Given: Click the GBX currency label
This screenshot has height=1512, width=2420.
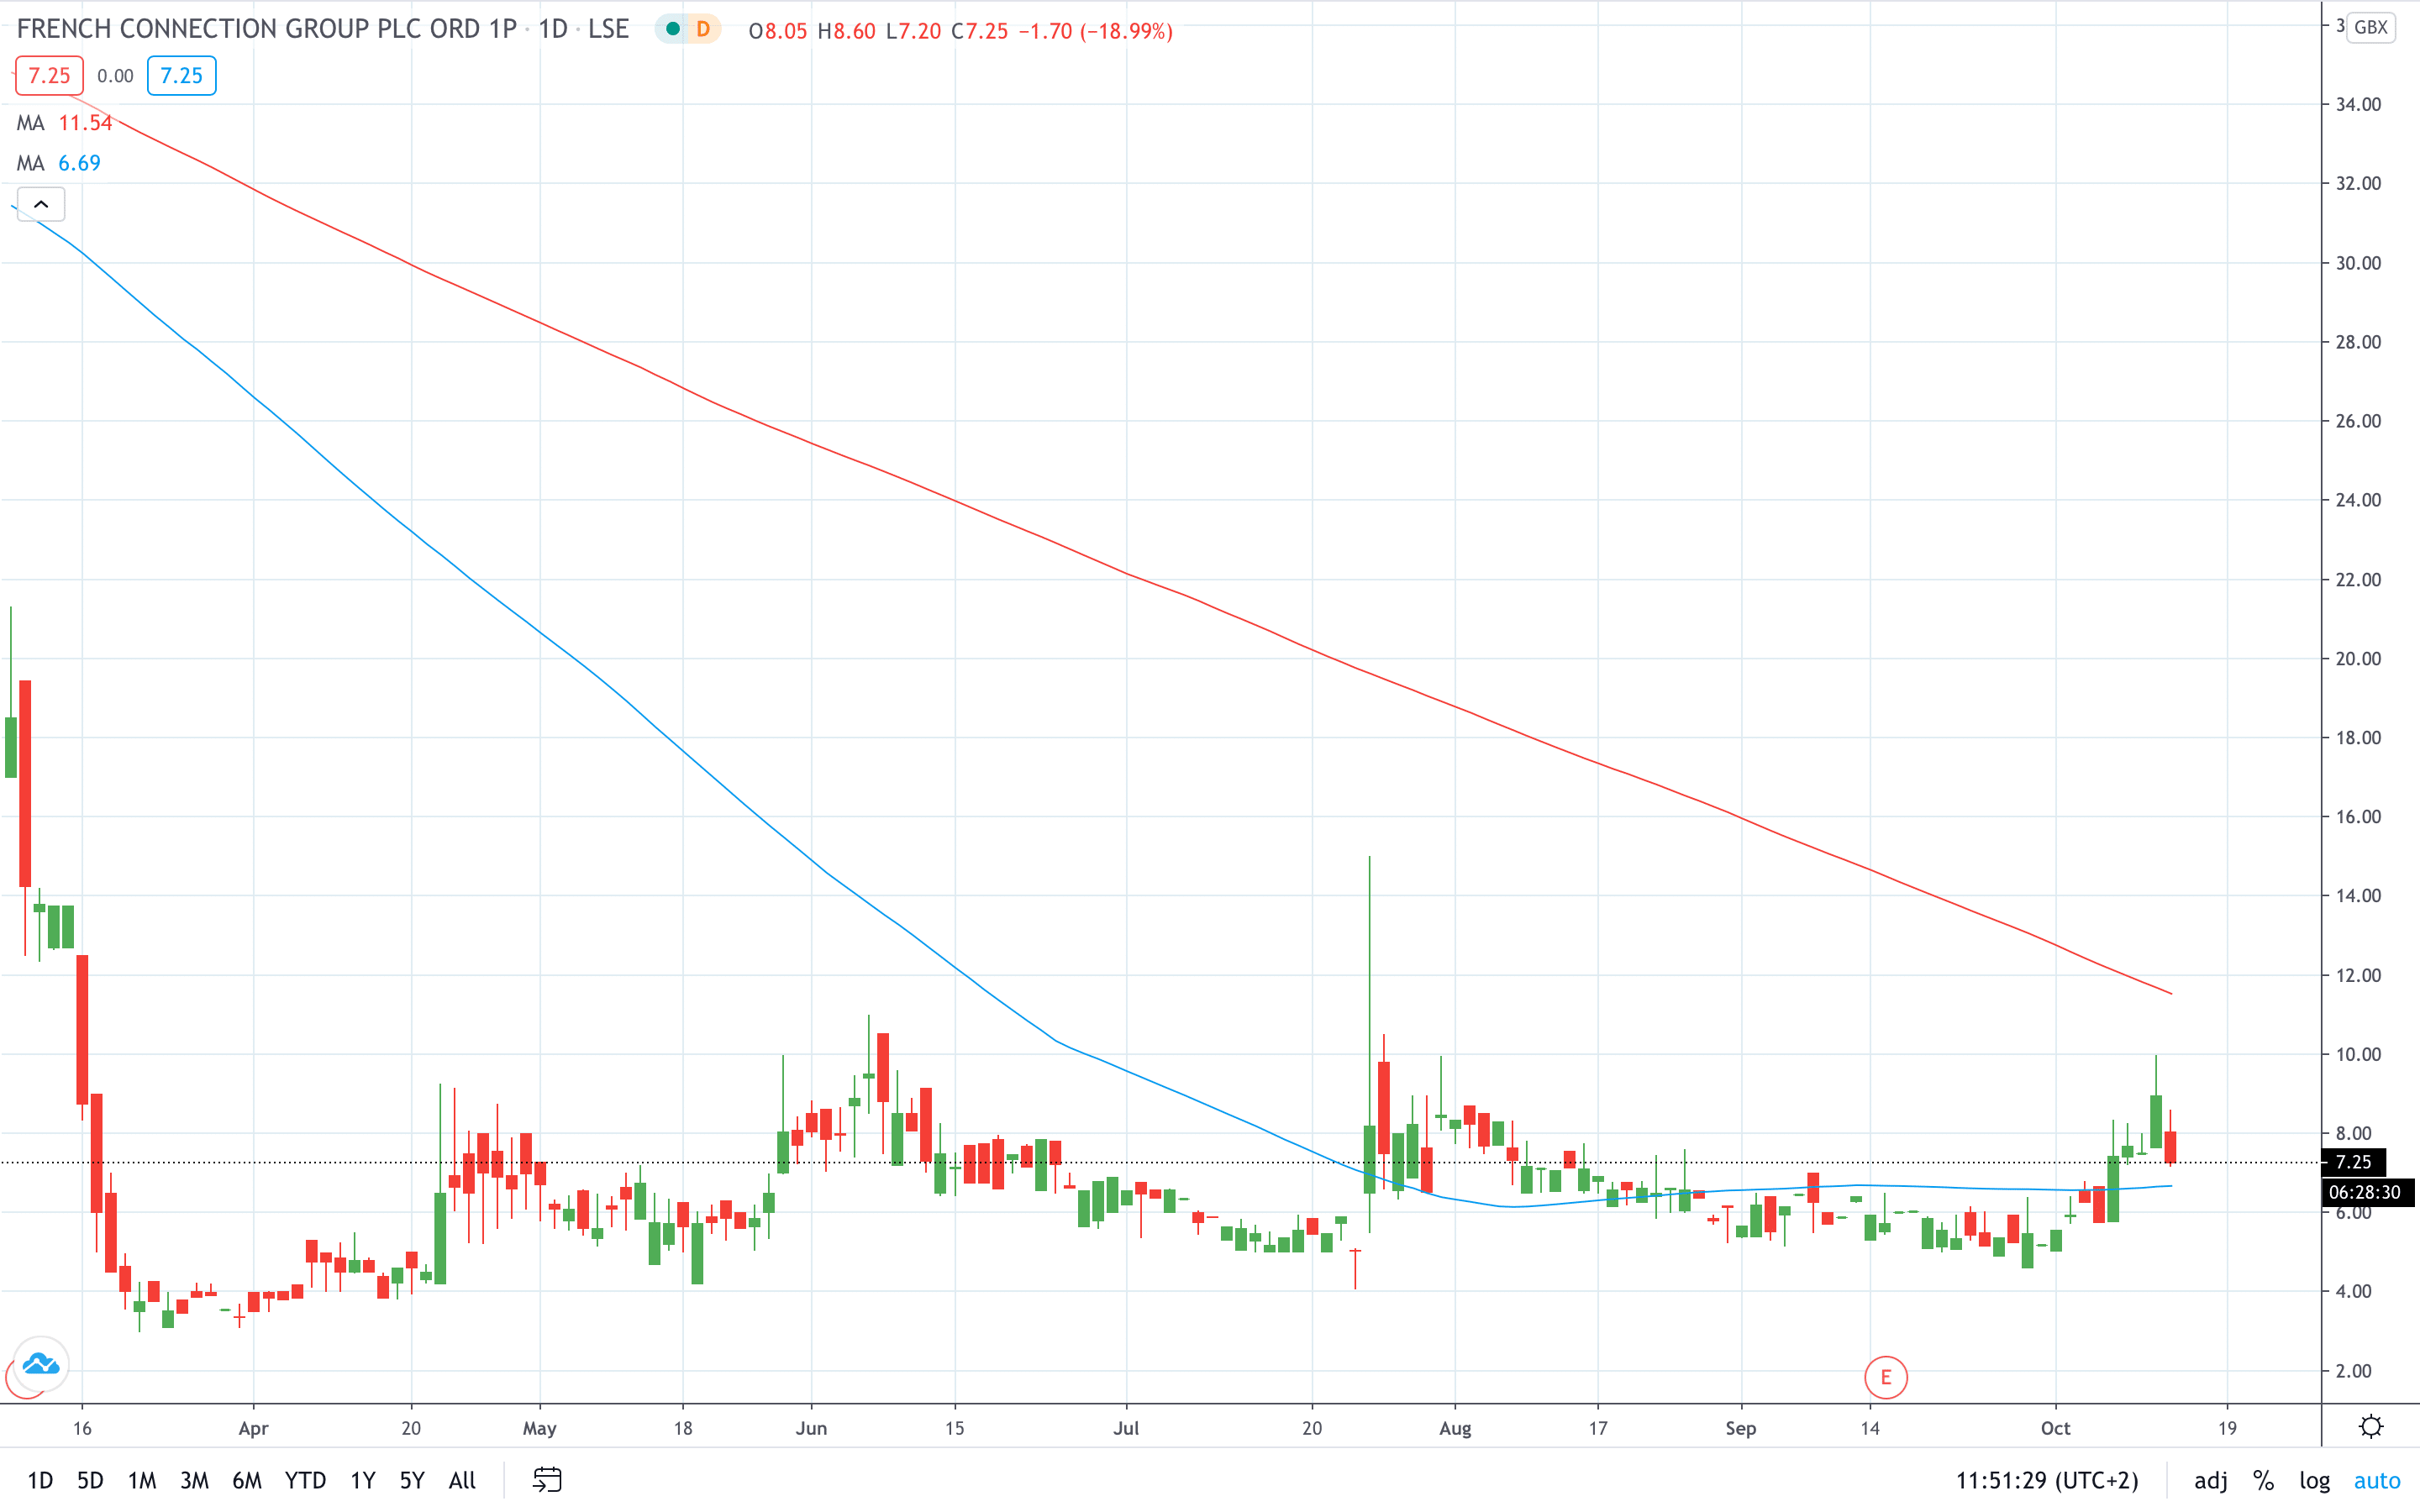Looking at the screenshot, I should 2370,27.
